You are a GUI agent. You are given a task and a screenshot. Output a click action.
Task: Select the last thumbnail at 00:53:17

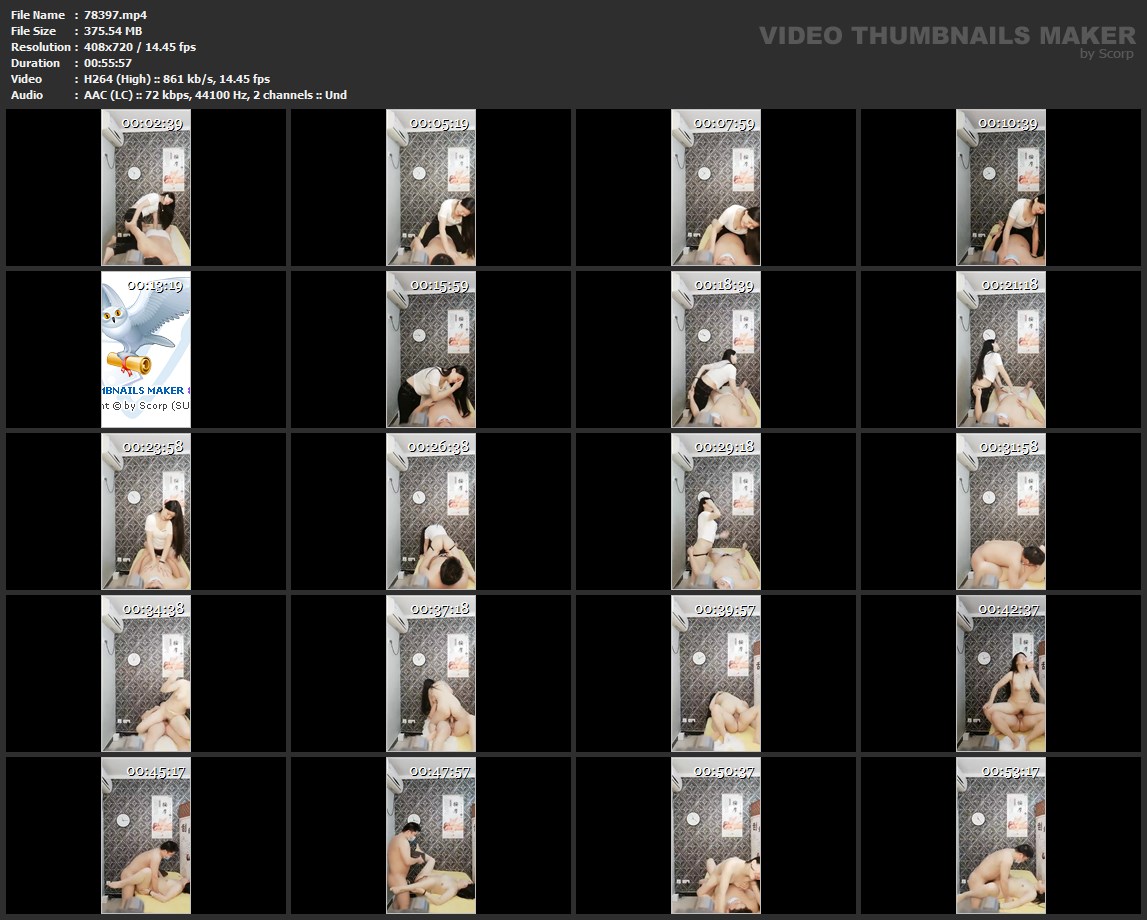[1001, 835]
